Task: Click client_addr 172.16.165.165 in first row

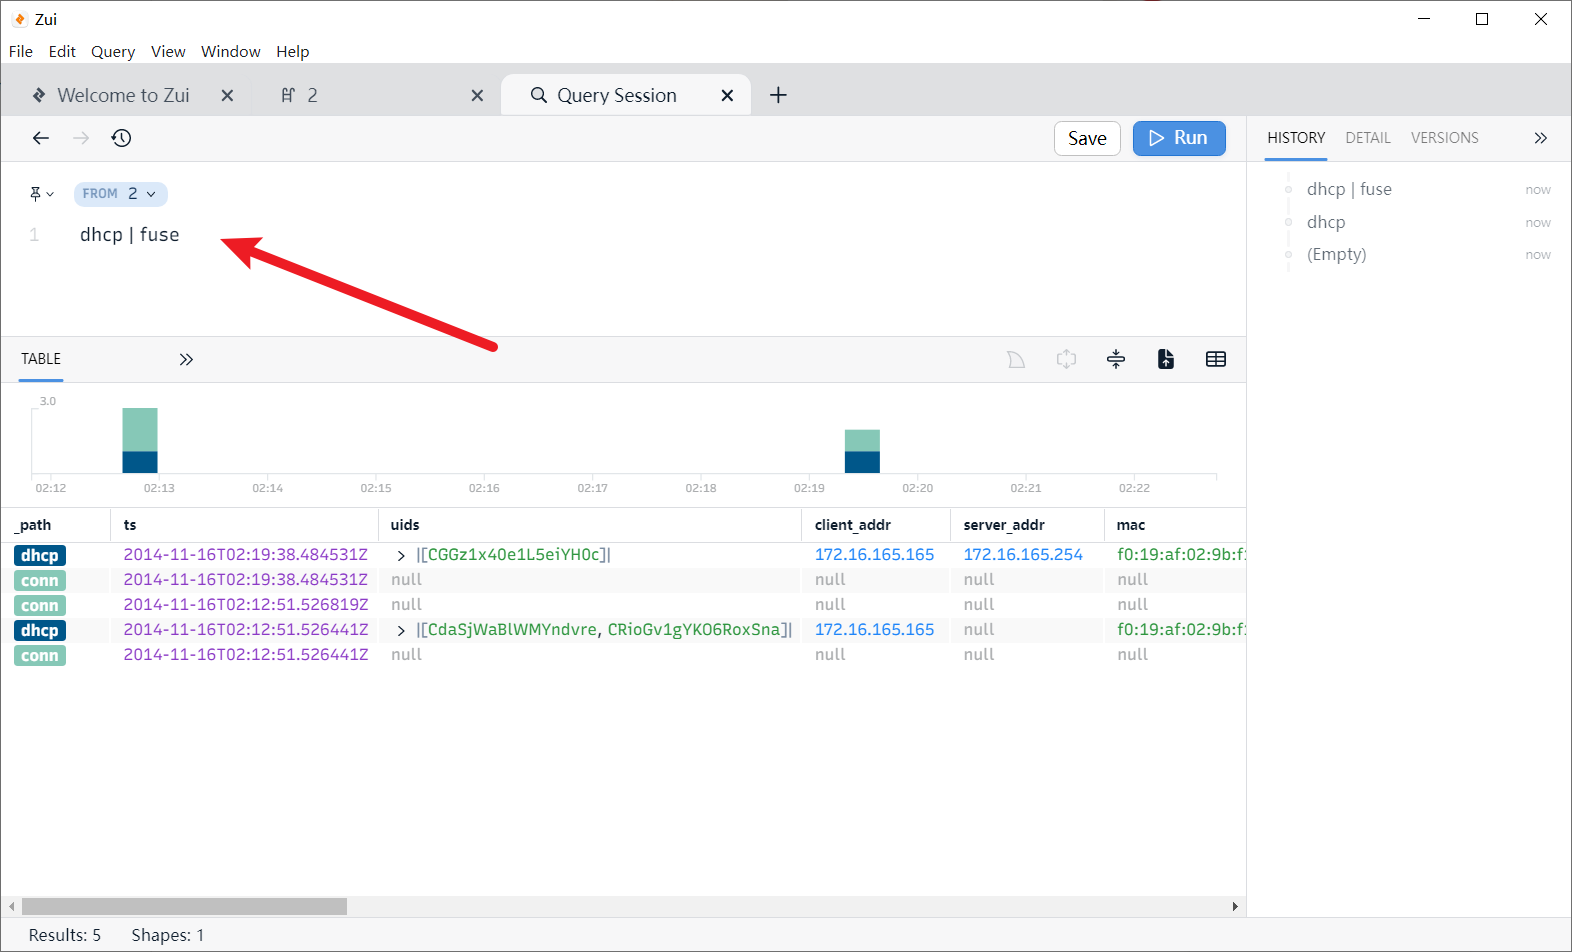Action: tap(874, 554)
